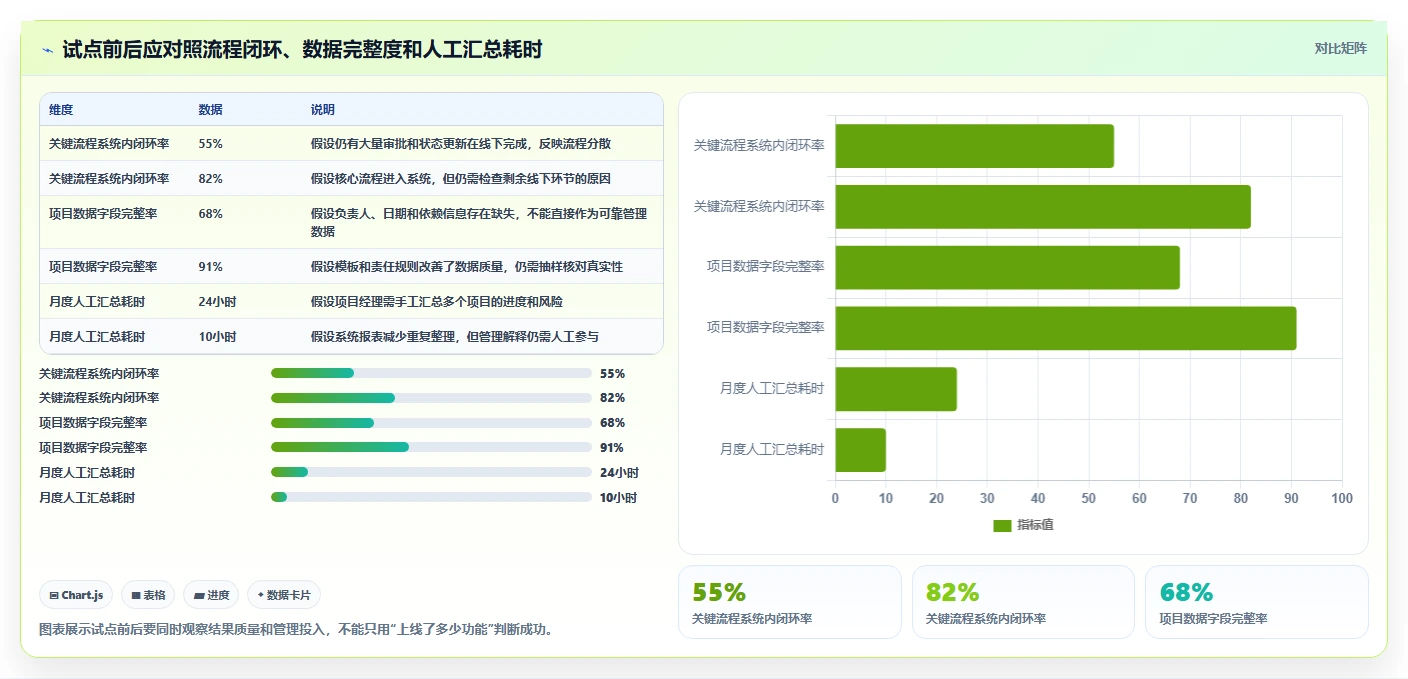This screenshot has width=1408, height=679.
Task: Click the description starting 假设仍有大量审批
Action: point(461,144)
